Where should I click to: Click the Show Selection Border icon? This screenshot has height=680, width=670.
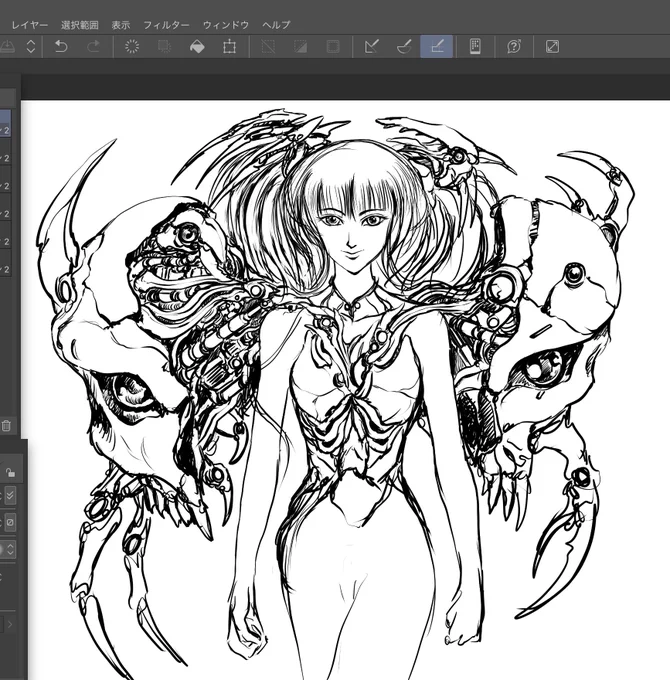333,46
